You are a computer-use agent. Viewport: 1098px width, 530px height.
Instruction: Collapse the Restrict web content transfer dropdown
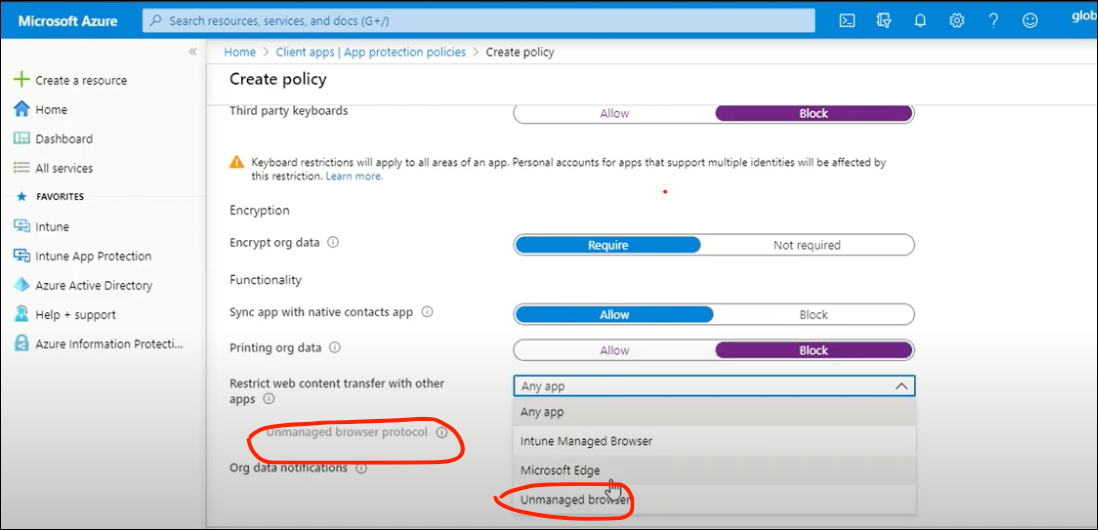click(901, 386)
